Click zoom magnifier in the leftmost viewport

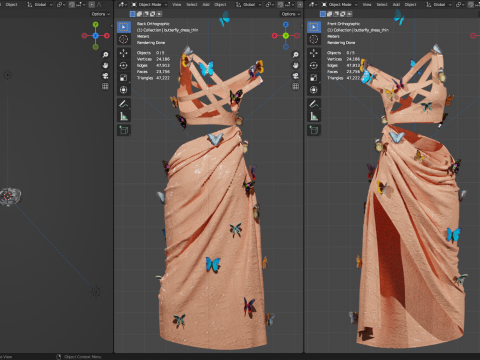tap(105, 55)
